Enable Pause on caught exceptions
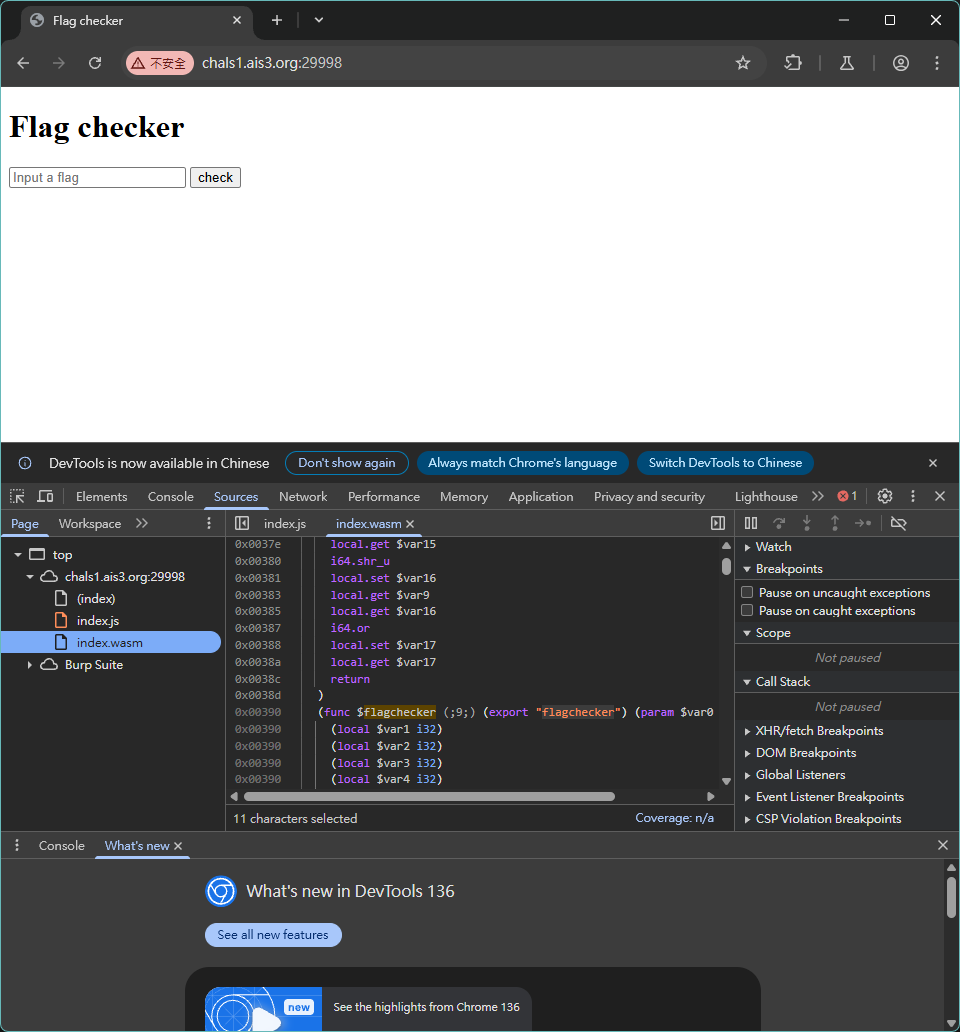This screenshot has width=960, height=1032. pyautogui.click(x=746, y=611)
